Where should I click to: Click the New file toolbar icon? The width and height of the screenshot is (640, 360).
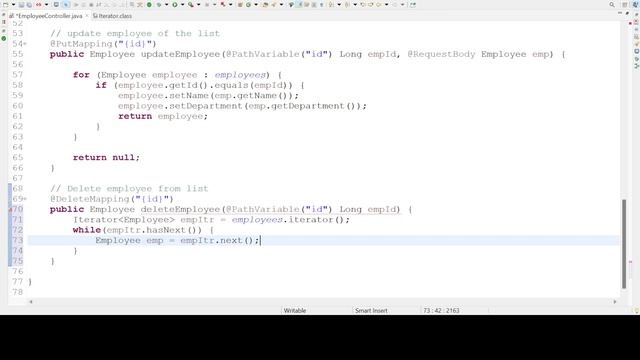tap(5, 4)
